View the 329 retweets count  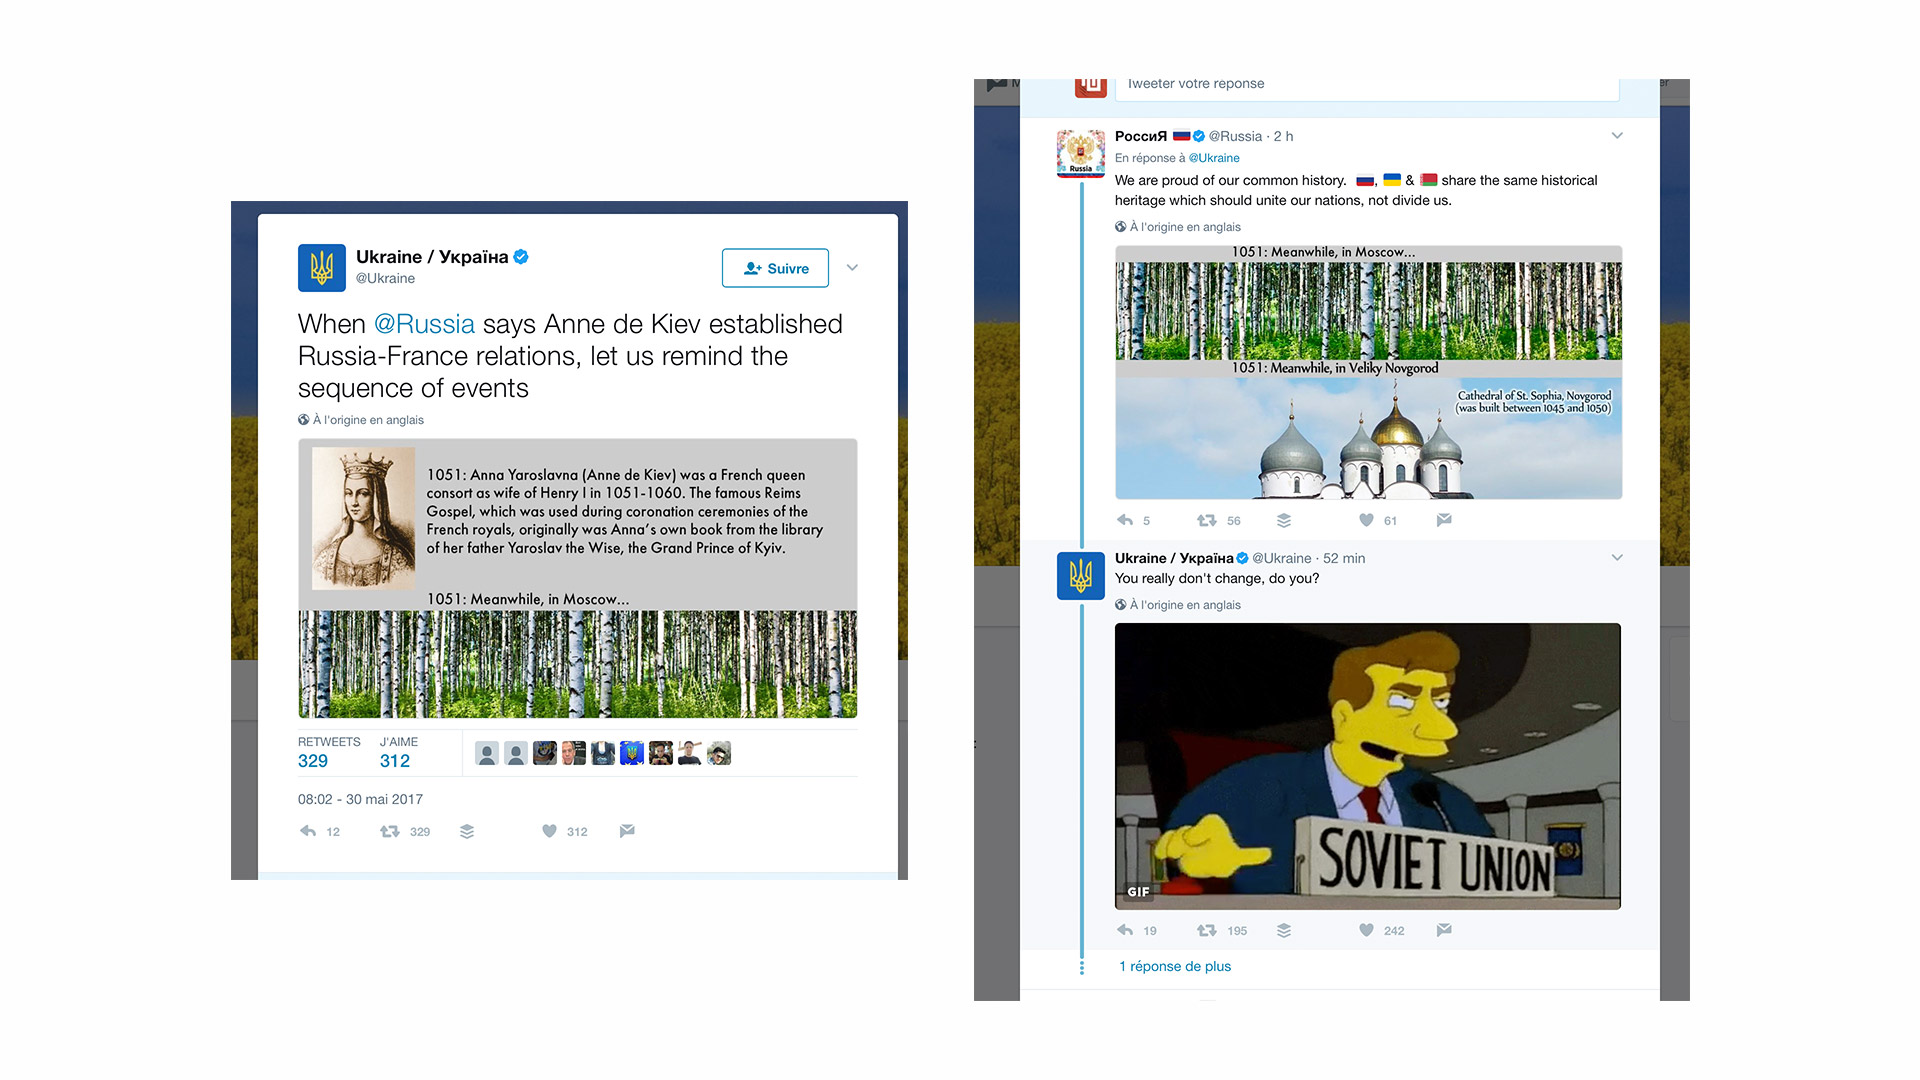point(313,761)
